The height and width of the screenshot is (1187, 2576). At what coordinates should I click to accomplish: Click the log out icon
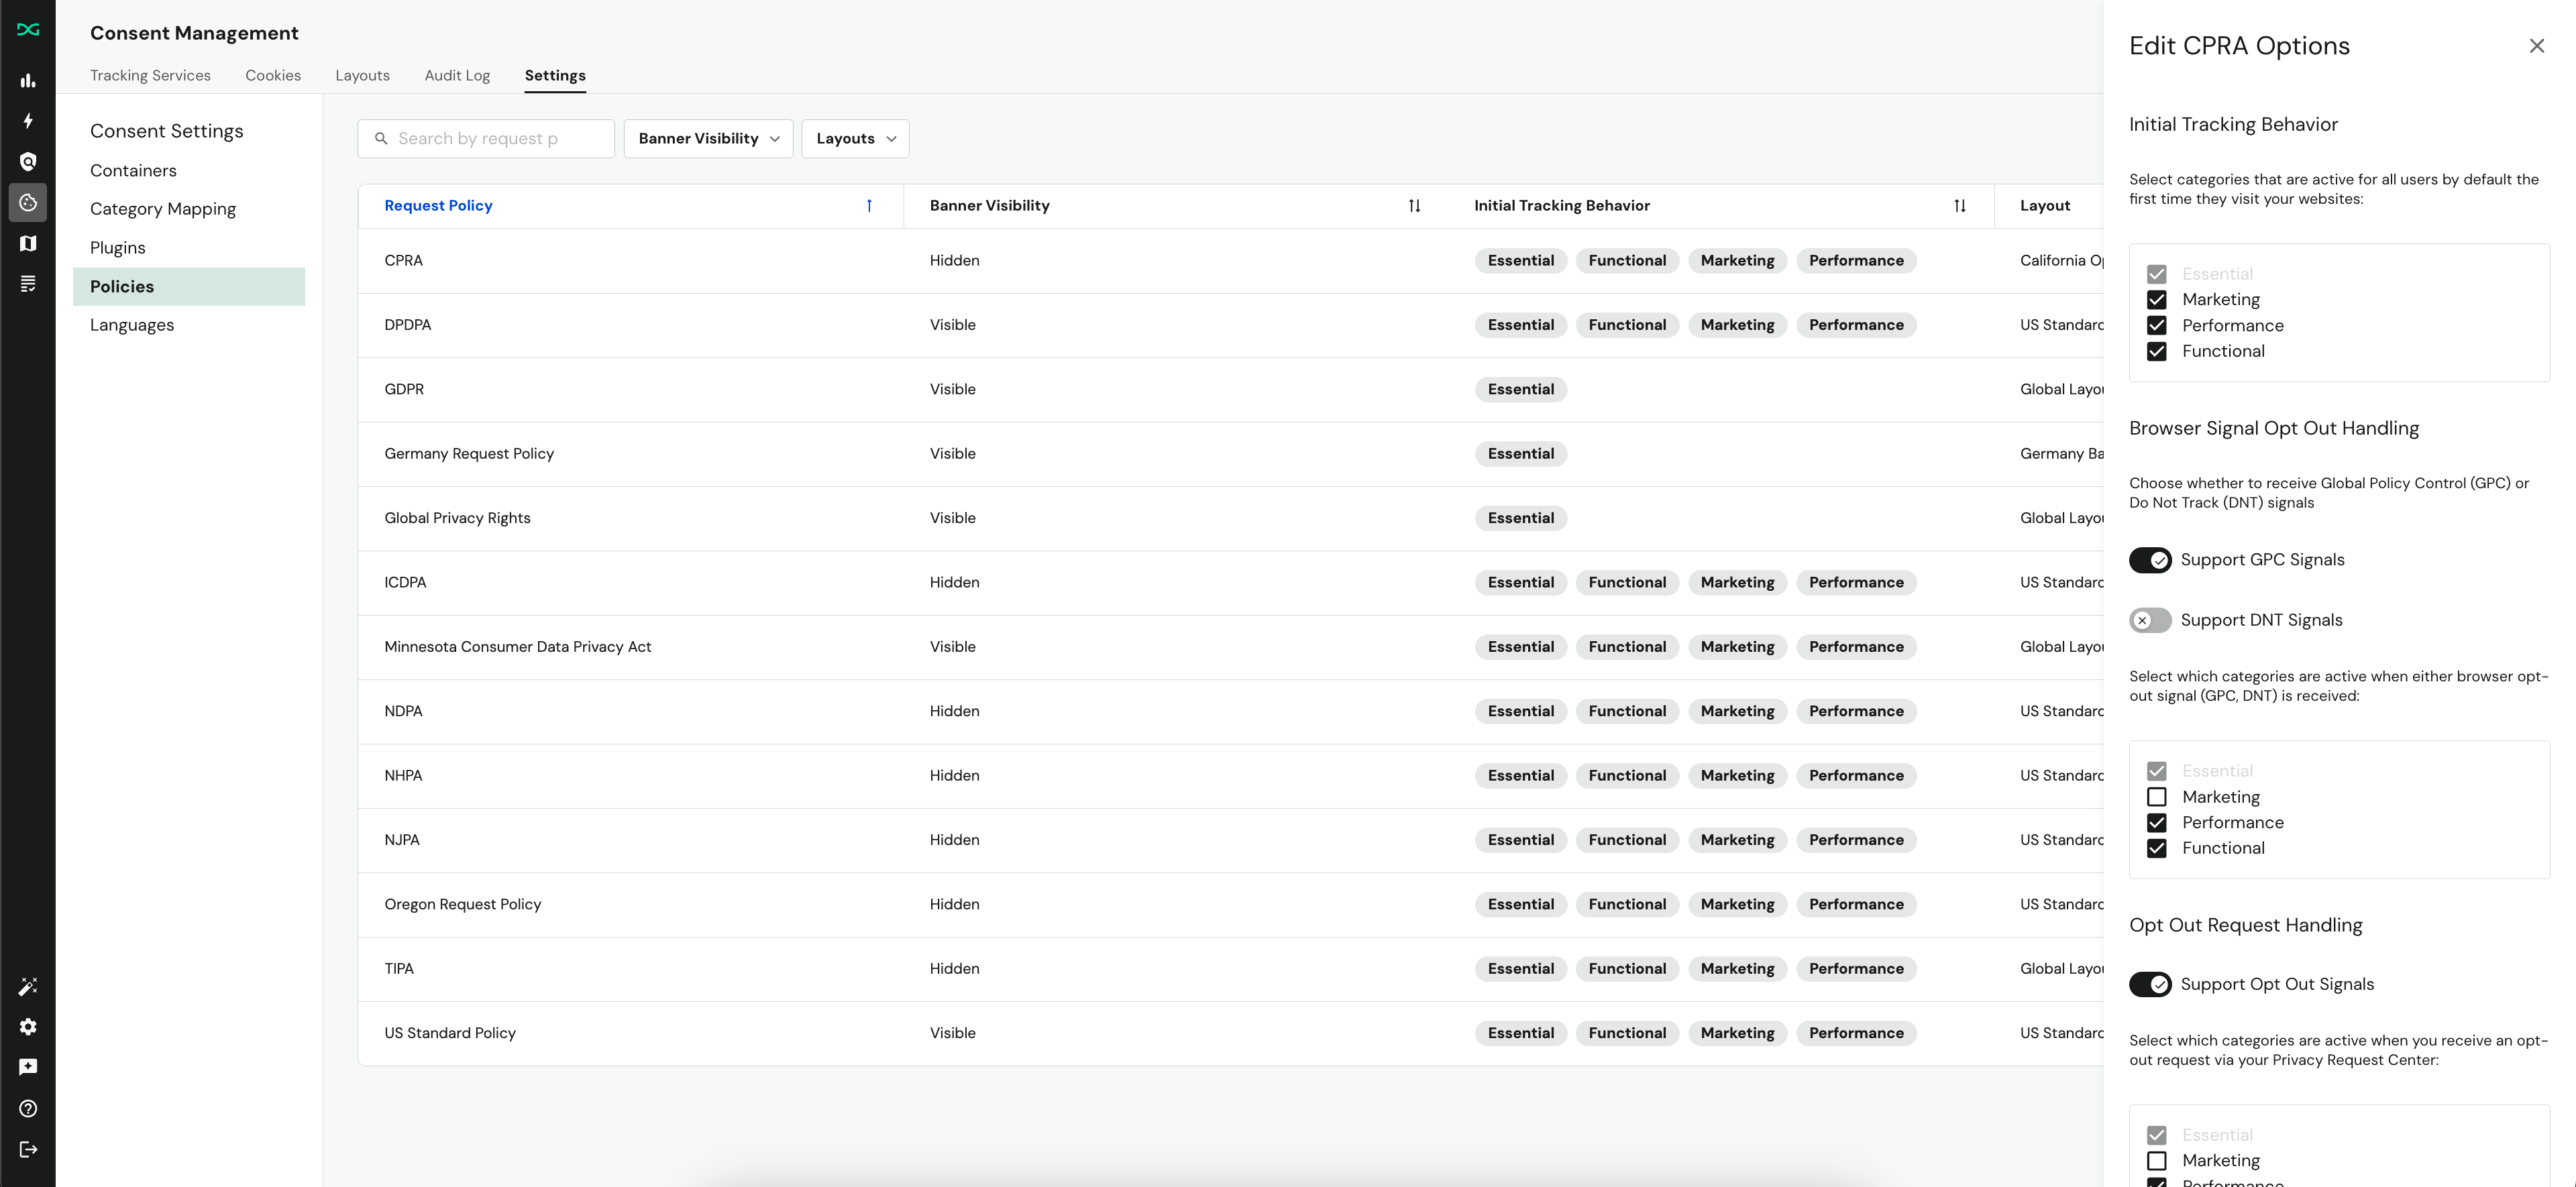tap(28, 1149)
